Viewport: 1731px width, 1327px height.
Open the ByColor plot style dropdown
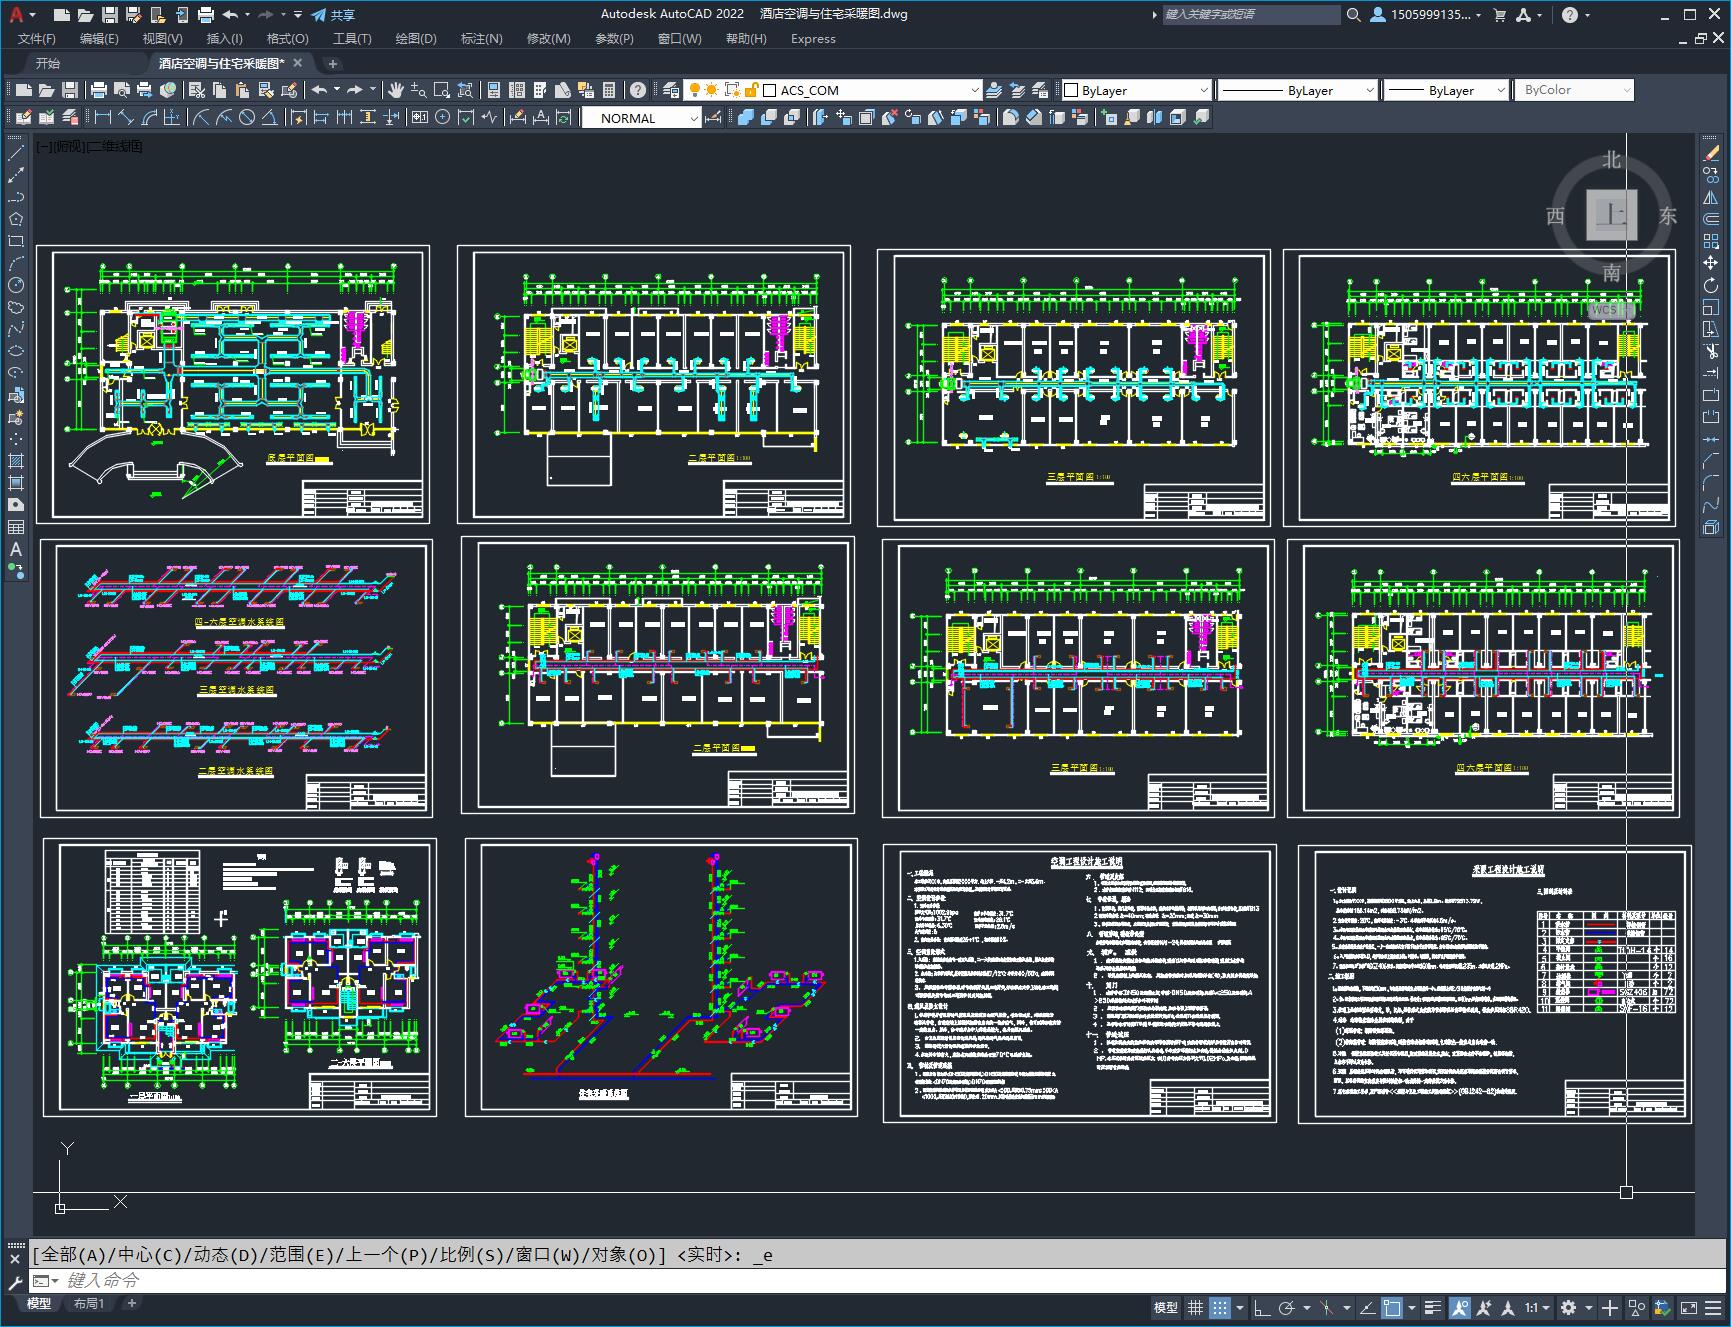coord(1574,90)
